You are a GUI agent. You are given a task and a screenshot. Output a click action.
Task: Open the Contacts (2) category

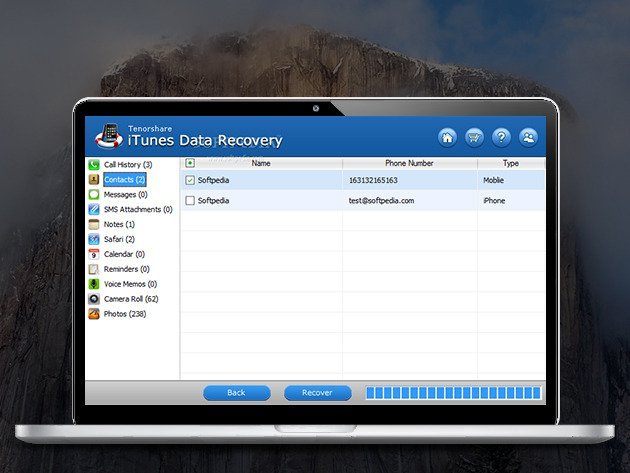124,179
